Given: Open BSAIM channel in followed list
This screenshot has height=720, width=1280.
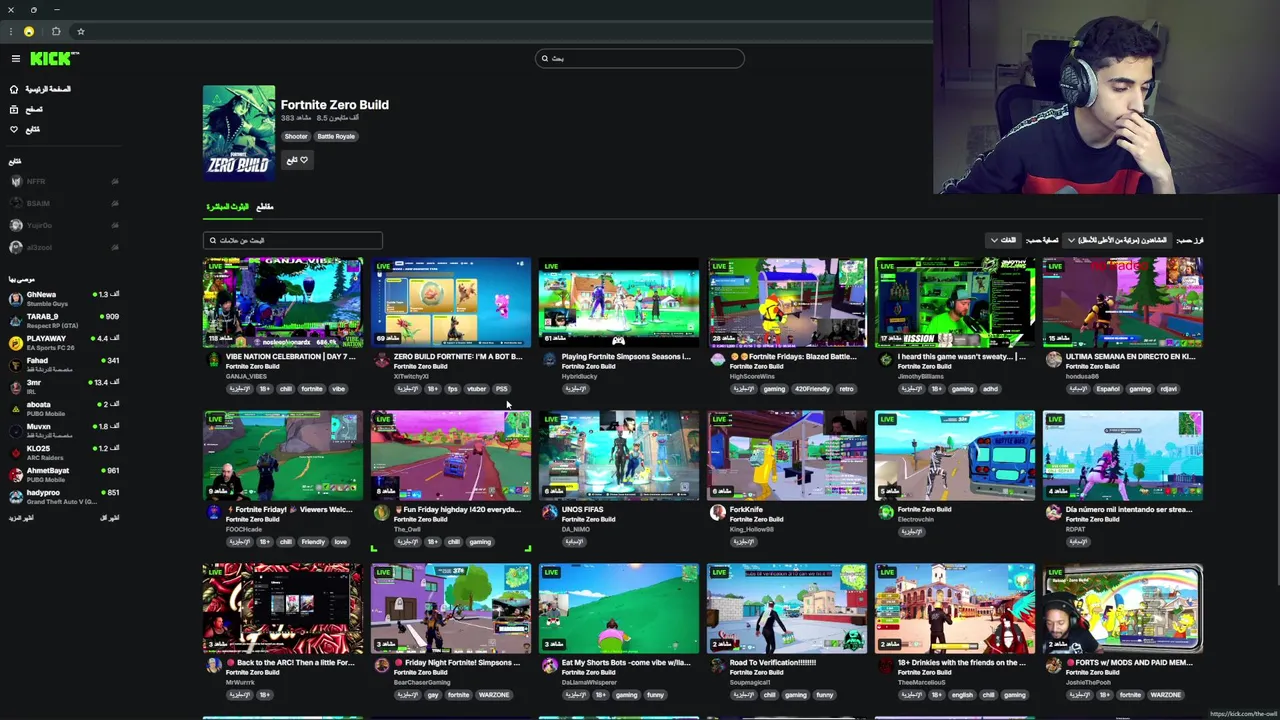Looking at the screenshot, I should pos(63,203).
